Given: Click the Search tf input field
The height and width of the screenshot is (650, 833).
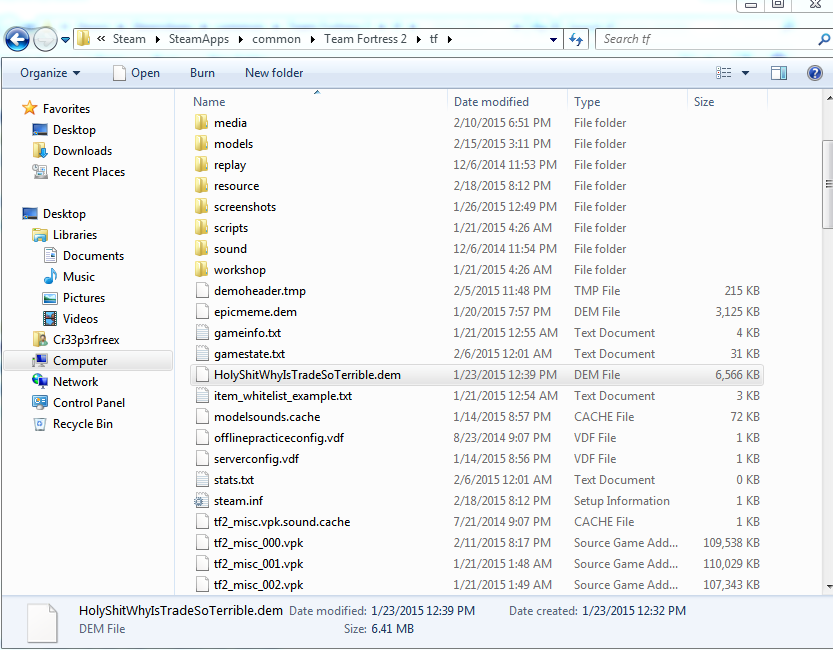Looking at the screenshot, I should click(707, 39).
